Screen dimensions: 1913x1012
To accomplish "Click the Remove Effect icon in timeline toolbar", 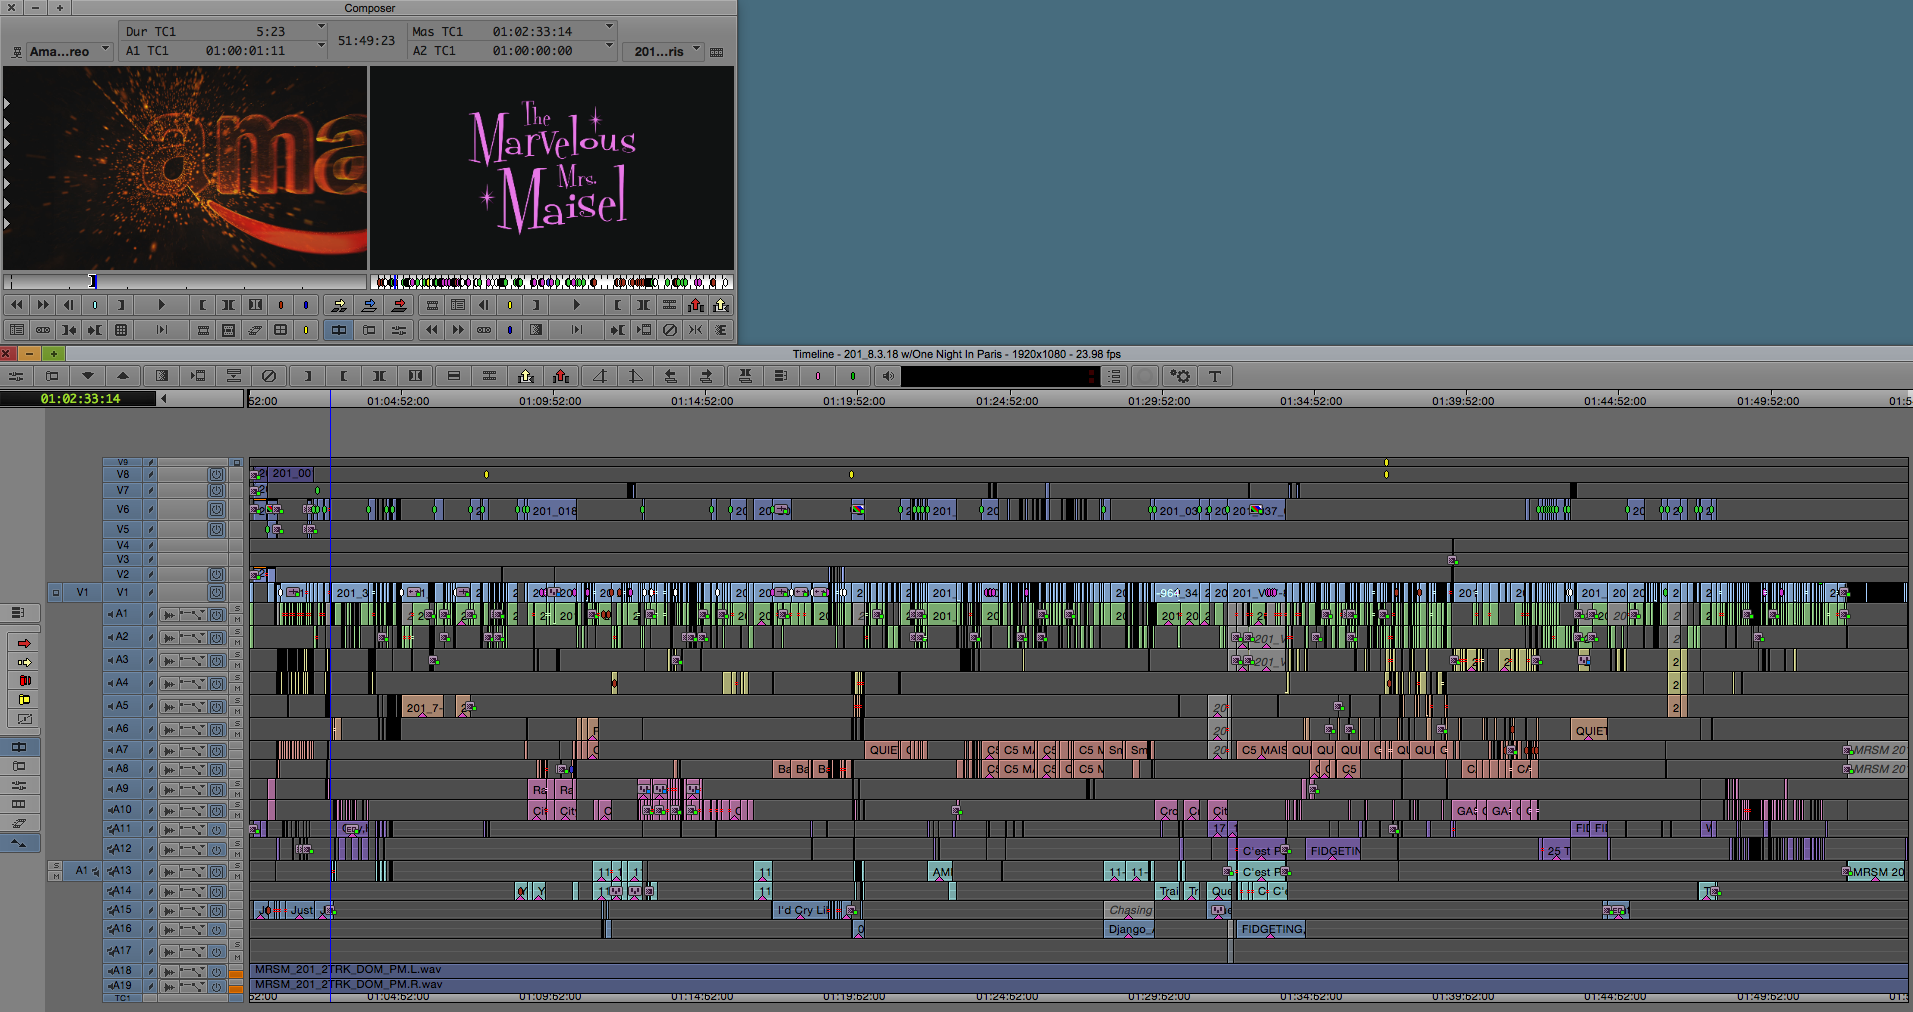I will click(269, 376).
